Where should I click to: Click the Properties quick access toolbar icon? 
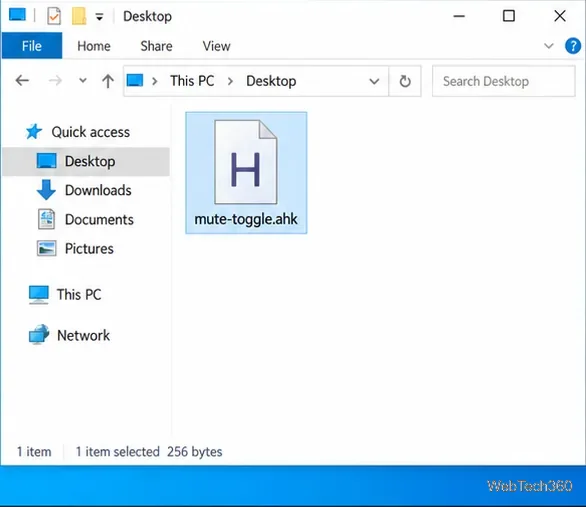tap(54, 16)
